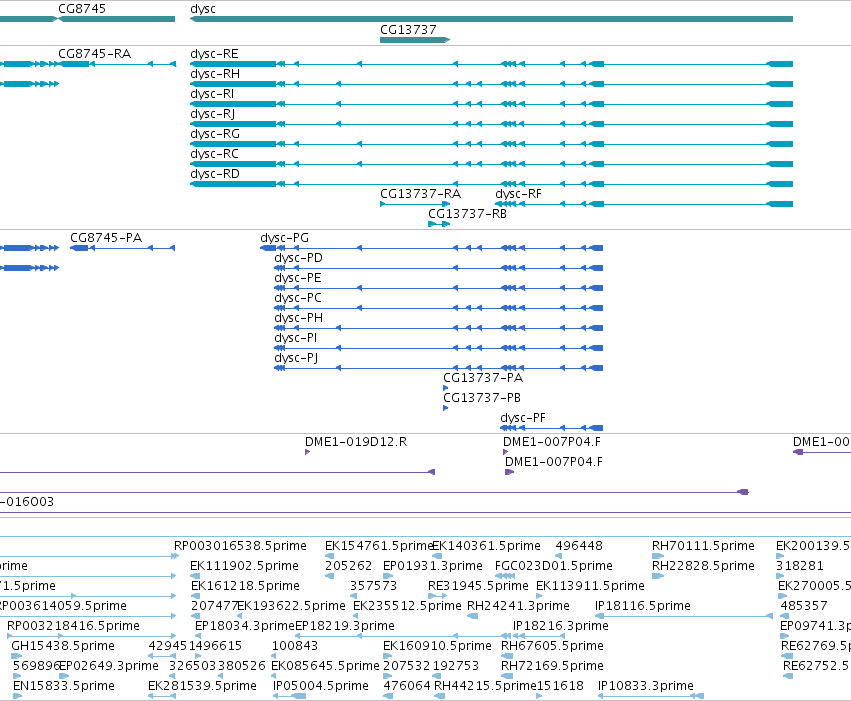Click transcript dysc-RI label

tap(212, 94)
